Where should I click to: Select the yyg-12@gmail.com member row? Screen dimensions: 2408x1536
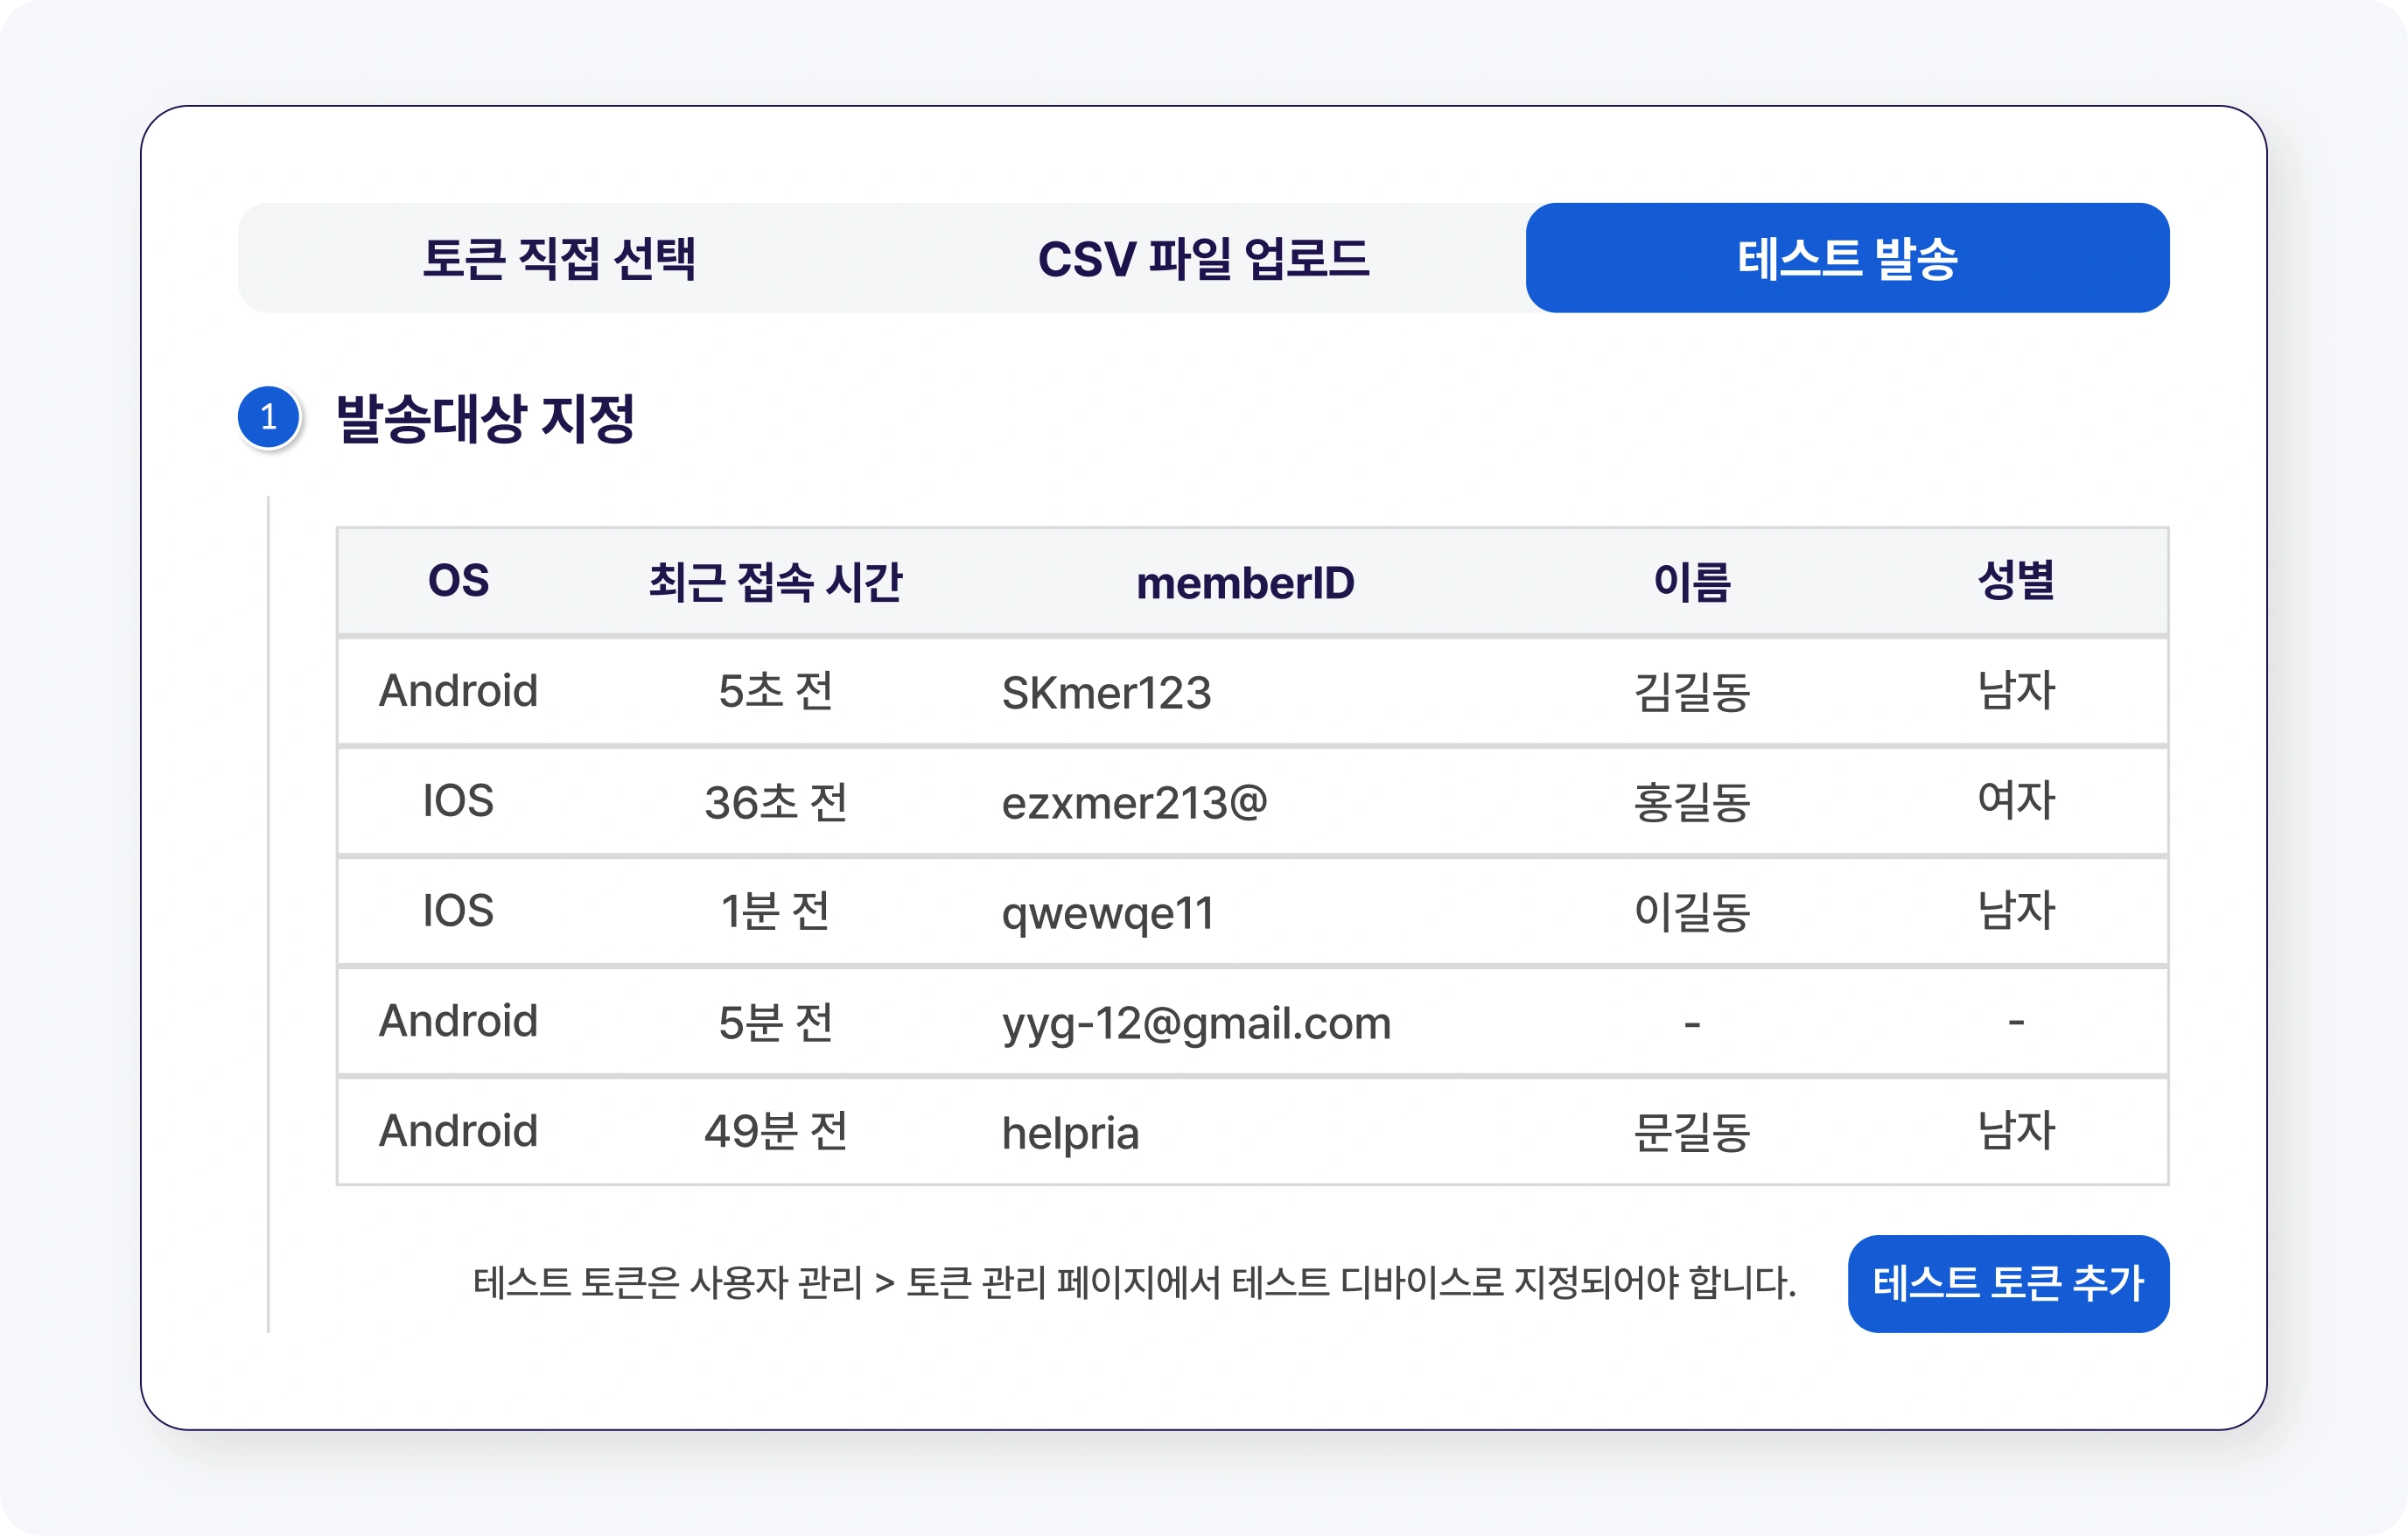pyautogui.click(x=1253, y=1022)
